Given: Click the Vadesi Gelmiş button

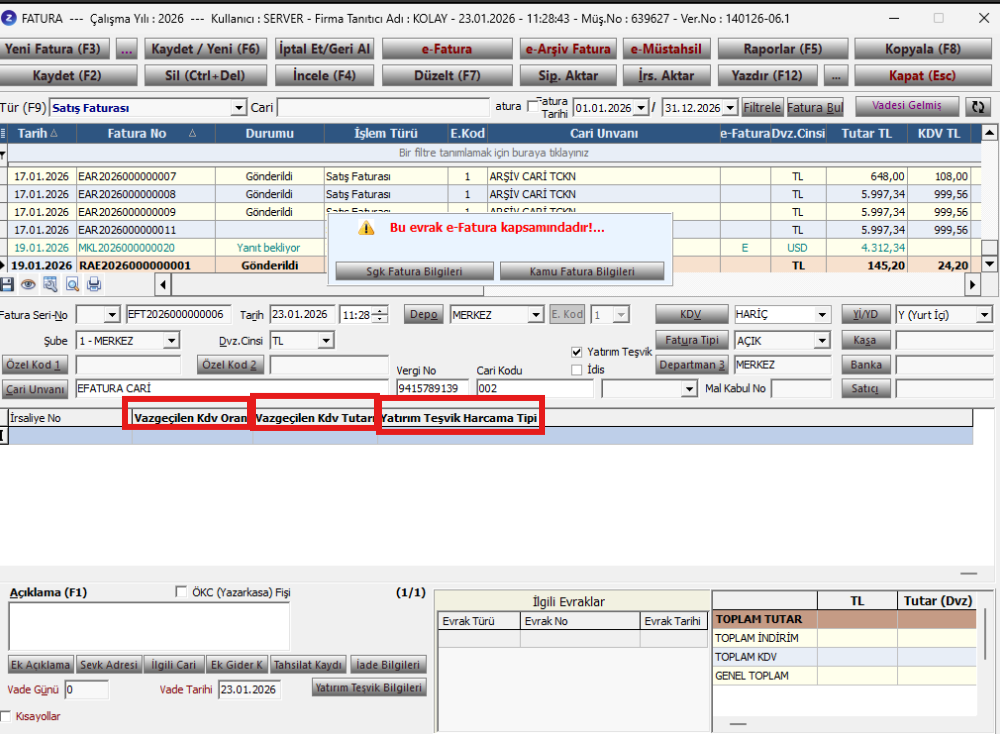Looking at the screenshot, I should click(907, 106).
